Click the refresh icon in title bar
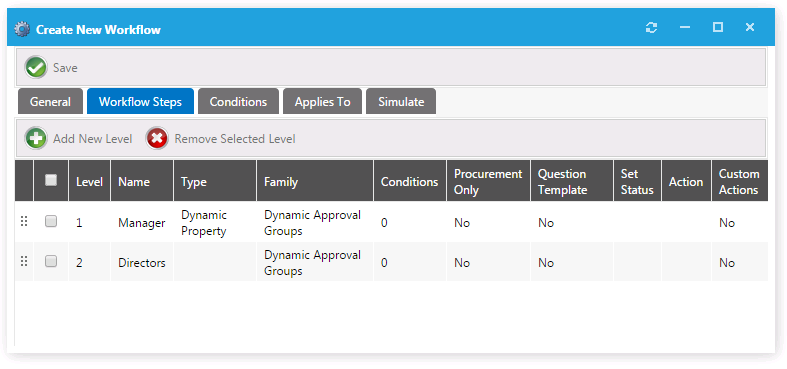The image size is (787, 369). [651, 28]
